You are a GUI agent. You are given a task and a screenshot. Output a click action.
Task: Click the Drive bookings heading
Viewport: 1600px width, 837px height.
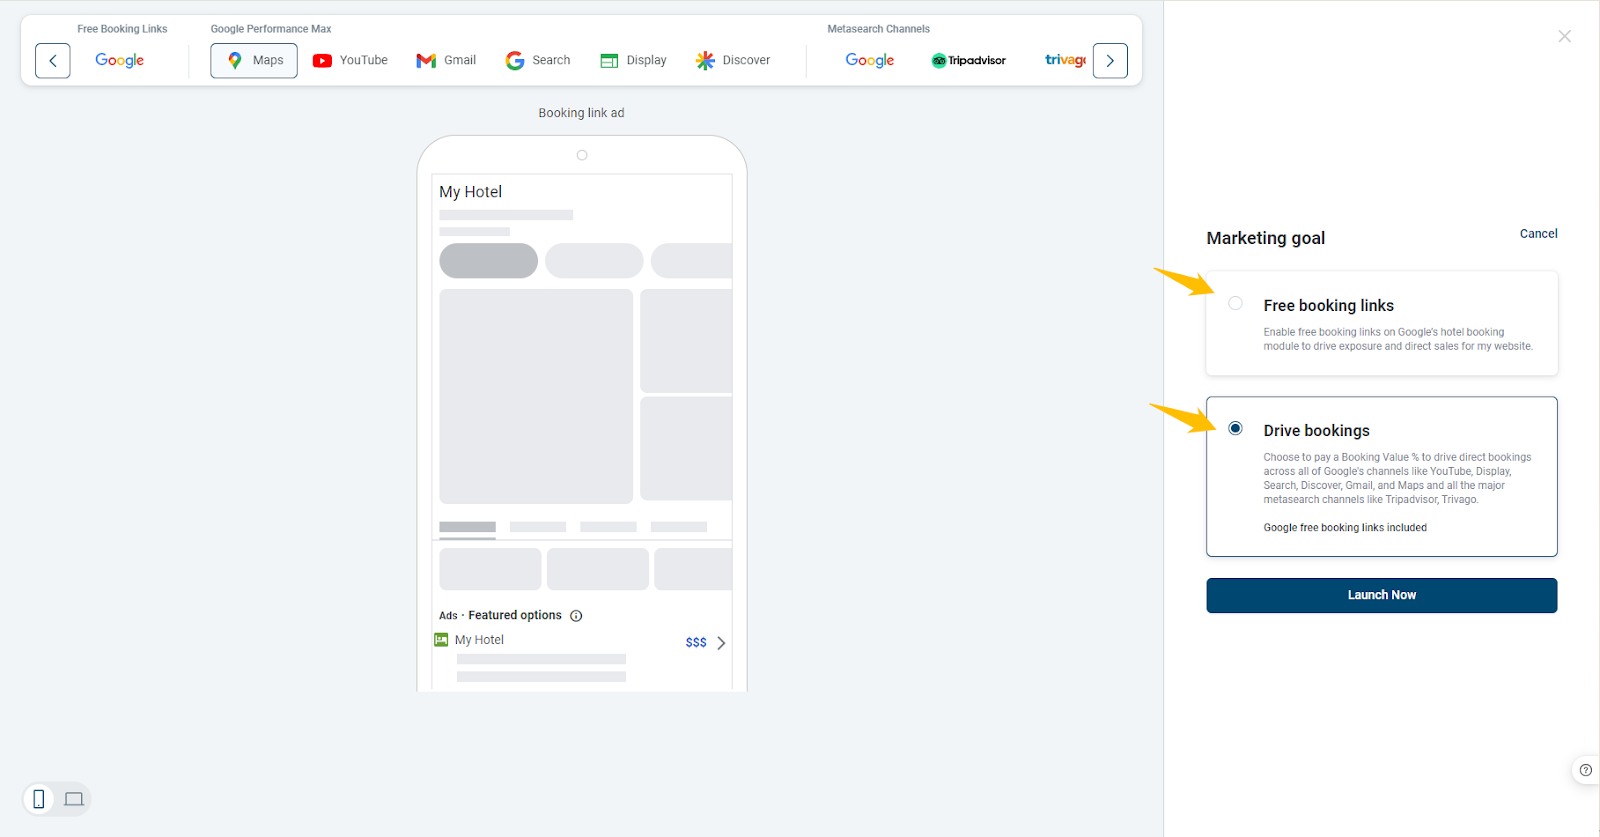click(1316, 431)
